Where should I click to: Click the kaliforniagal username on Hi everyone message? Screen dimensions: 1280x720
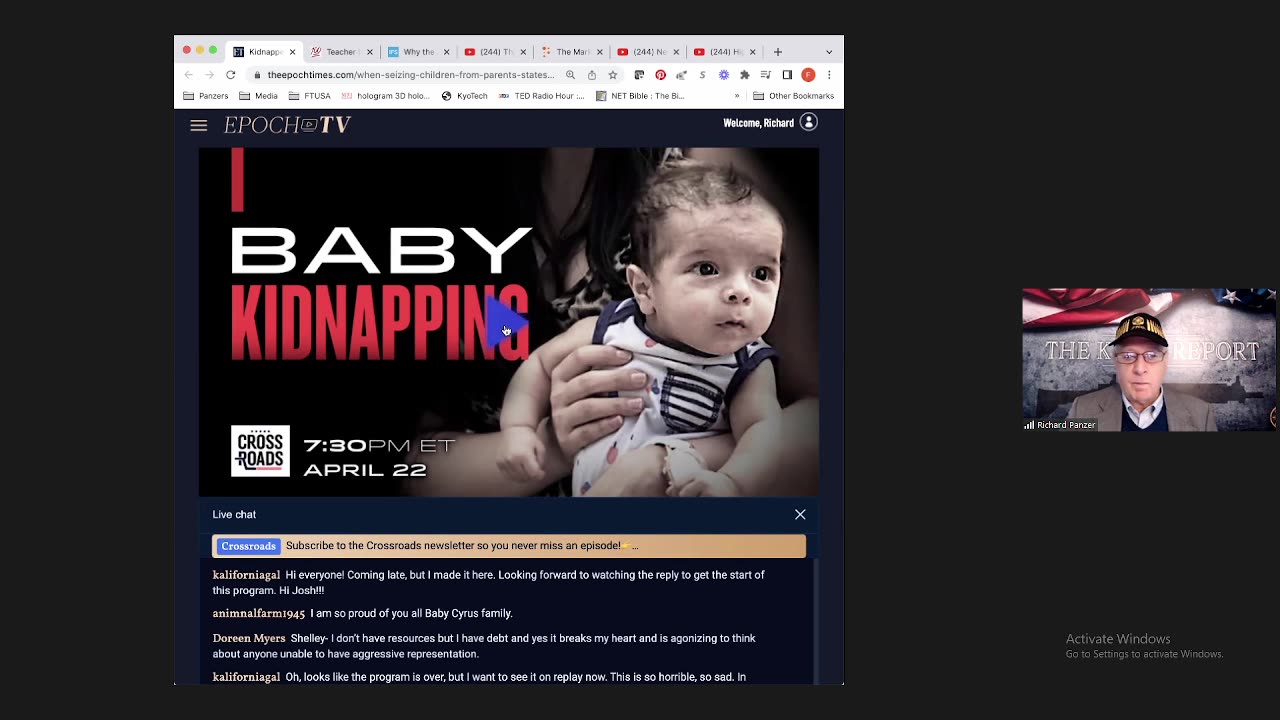(246, 575)
